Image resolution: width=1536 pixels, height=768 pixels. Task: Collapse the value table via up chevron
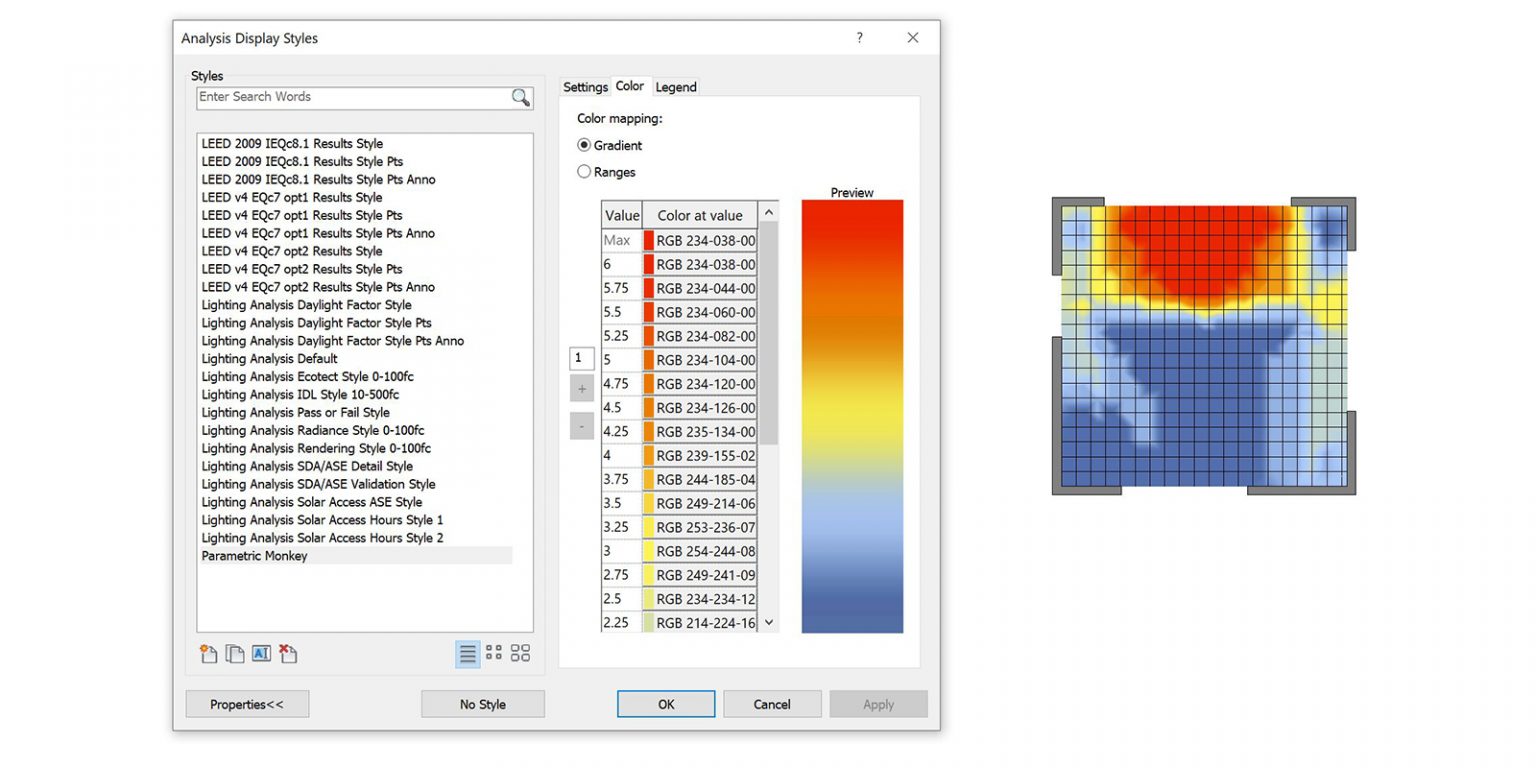(x=769, y=214)
